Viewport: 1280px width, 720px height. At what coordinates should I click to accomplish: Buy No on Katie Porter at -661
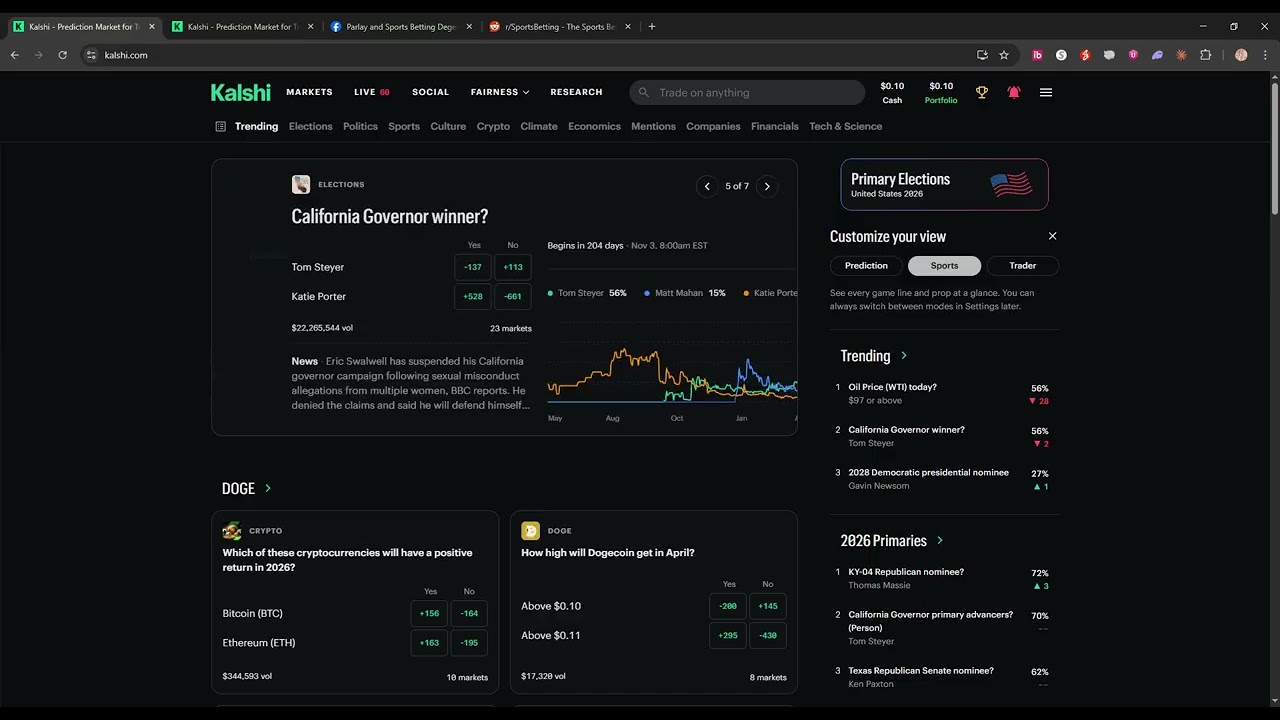point(513,296)
